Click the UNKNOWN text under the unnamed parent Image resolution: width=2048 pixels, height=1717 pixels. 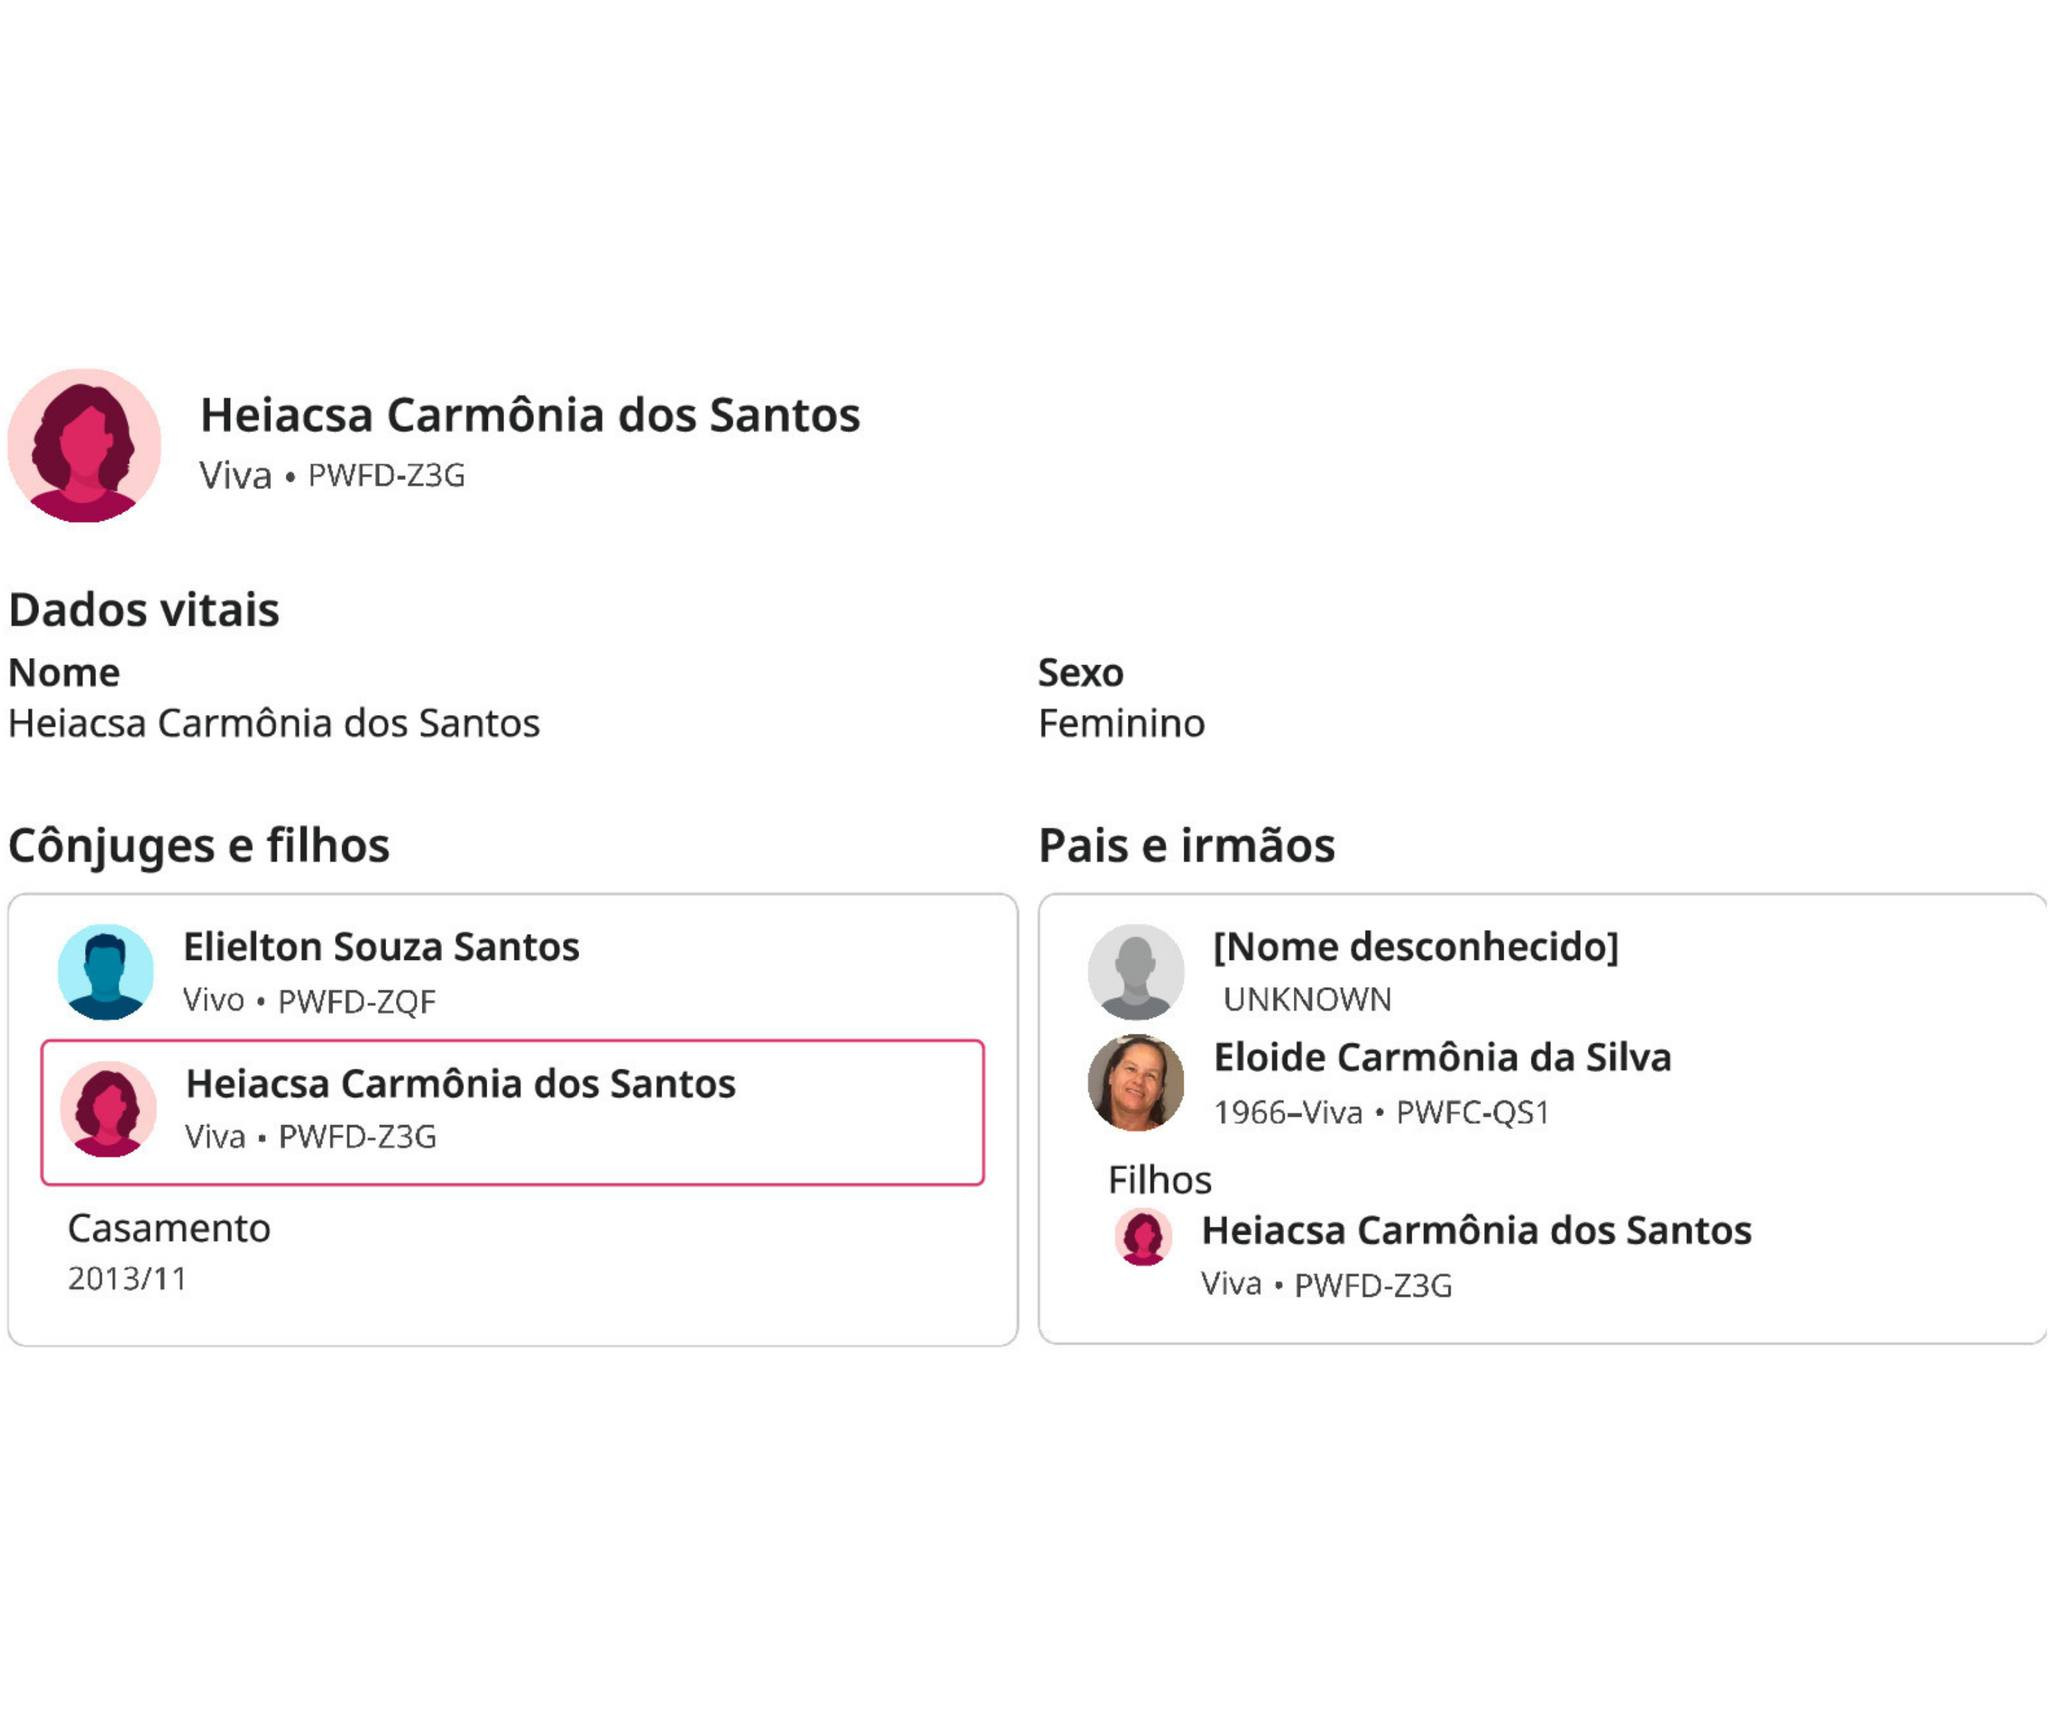1307,999
